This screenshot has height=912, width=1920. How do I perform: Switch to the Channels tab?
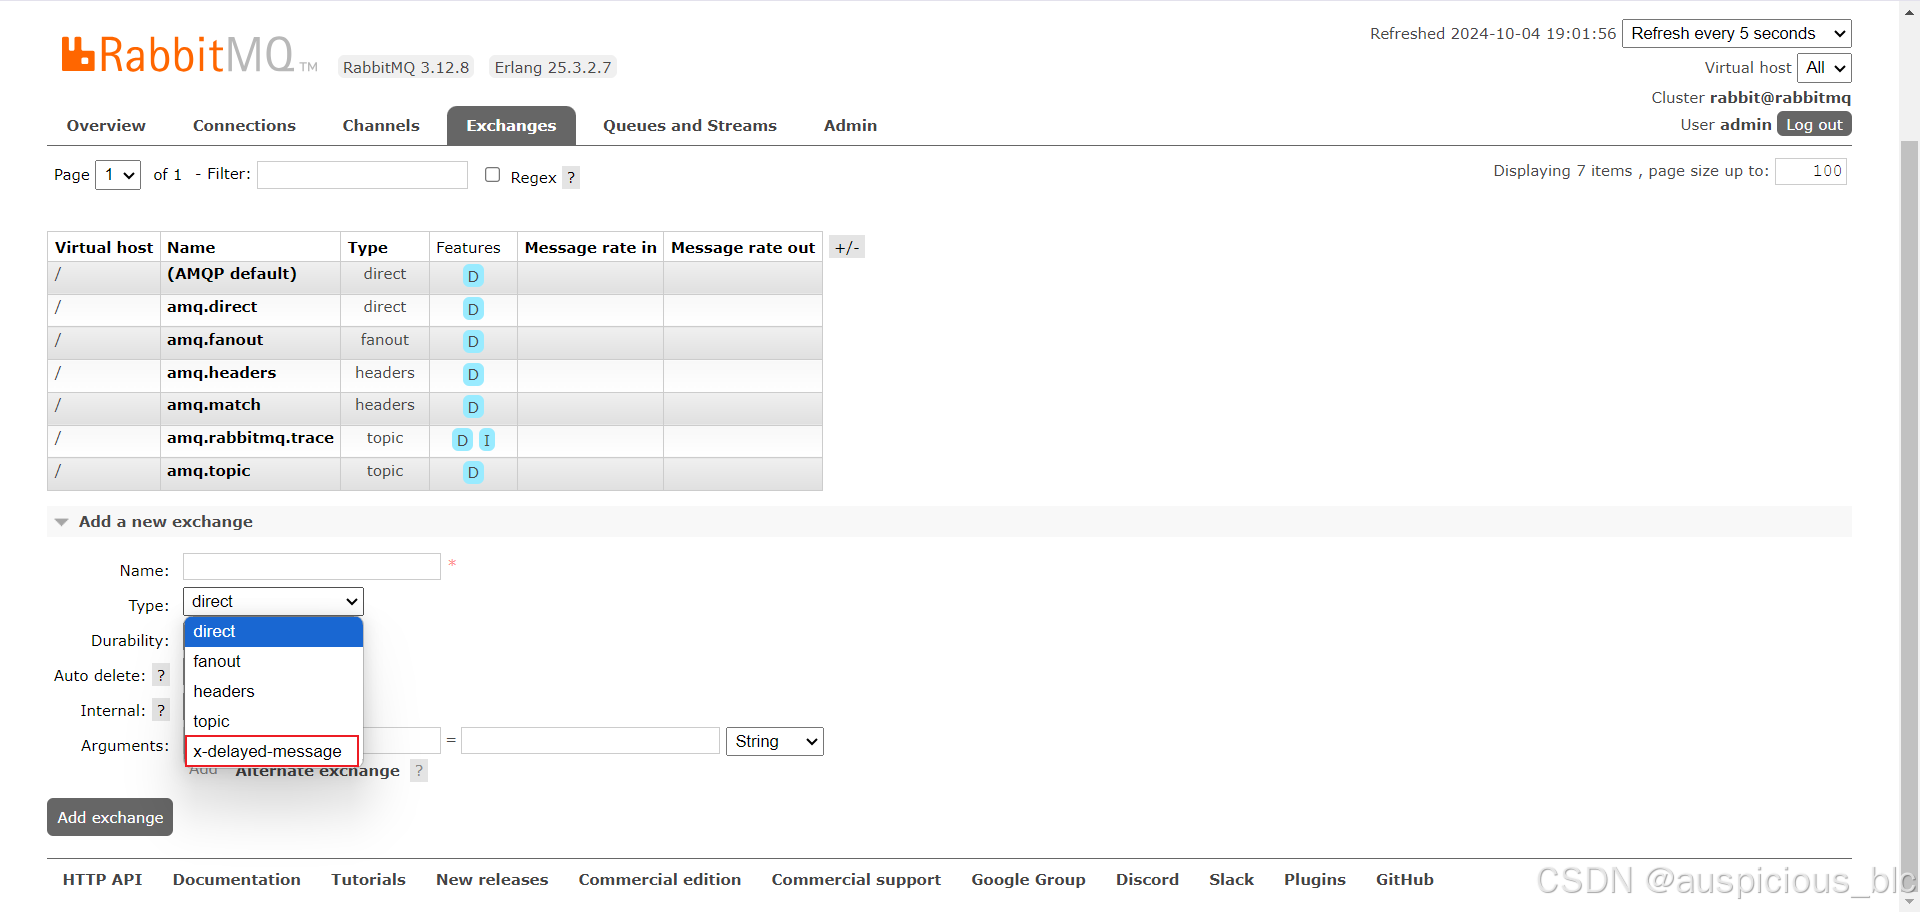381,125
